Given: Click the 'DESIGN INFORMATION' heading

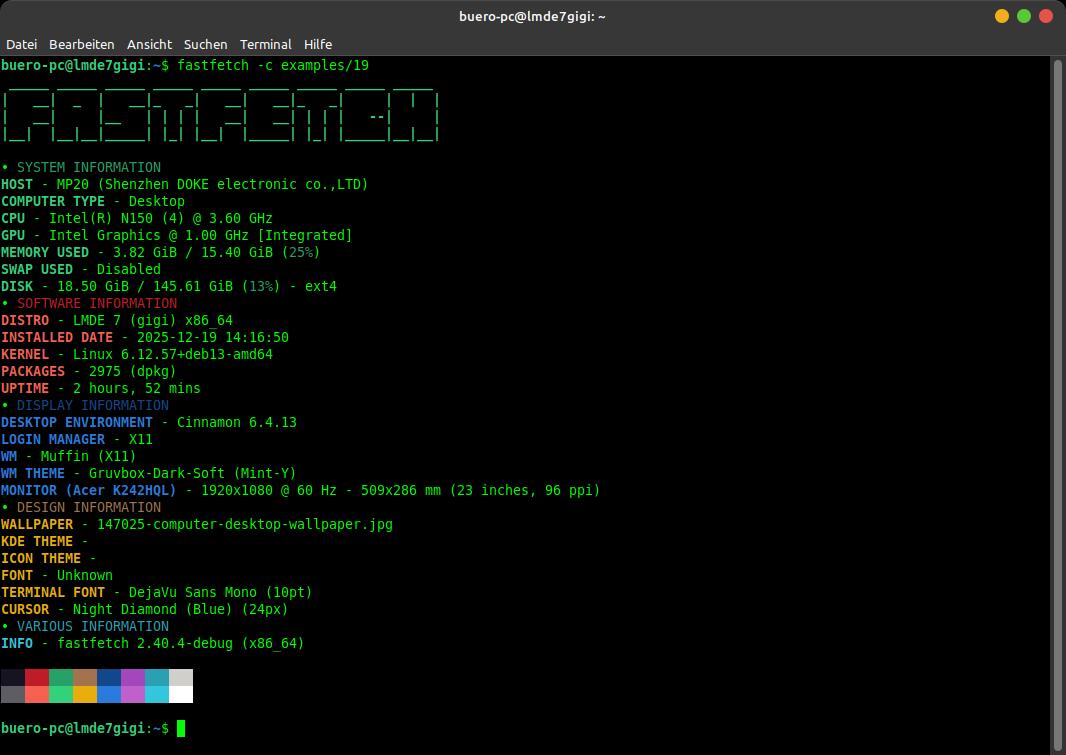Looking at the screenshot, I should click(89, 507).
